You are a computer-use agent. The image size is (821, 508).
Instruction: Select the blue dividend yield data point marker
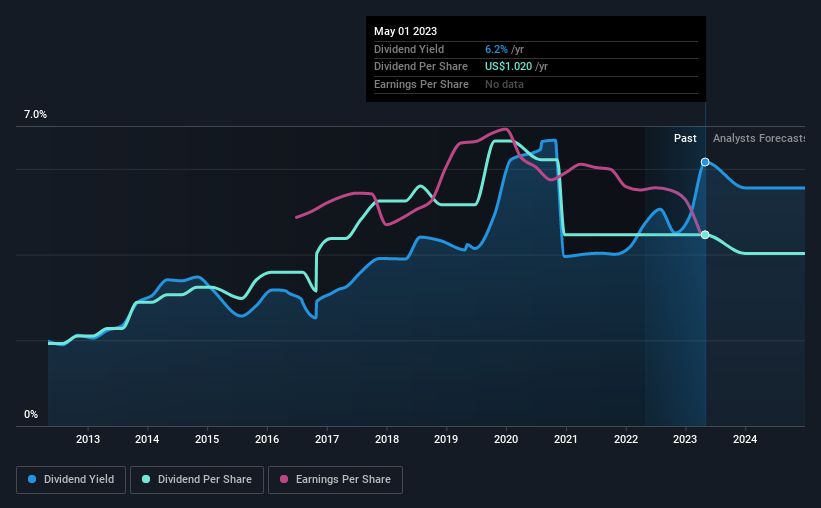point(705,162)
